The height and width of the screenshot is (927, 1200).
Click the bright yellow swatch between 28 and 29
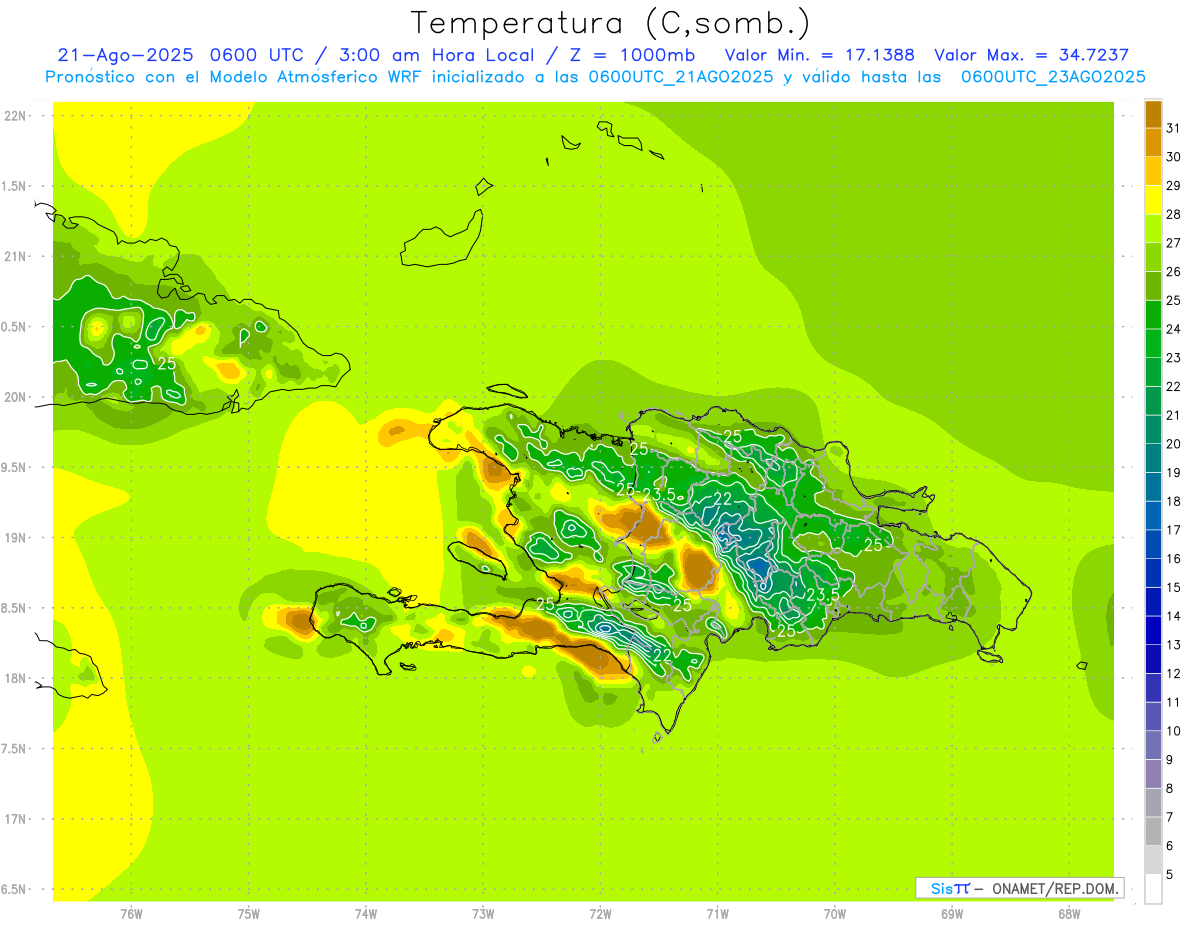(1153, 200)
